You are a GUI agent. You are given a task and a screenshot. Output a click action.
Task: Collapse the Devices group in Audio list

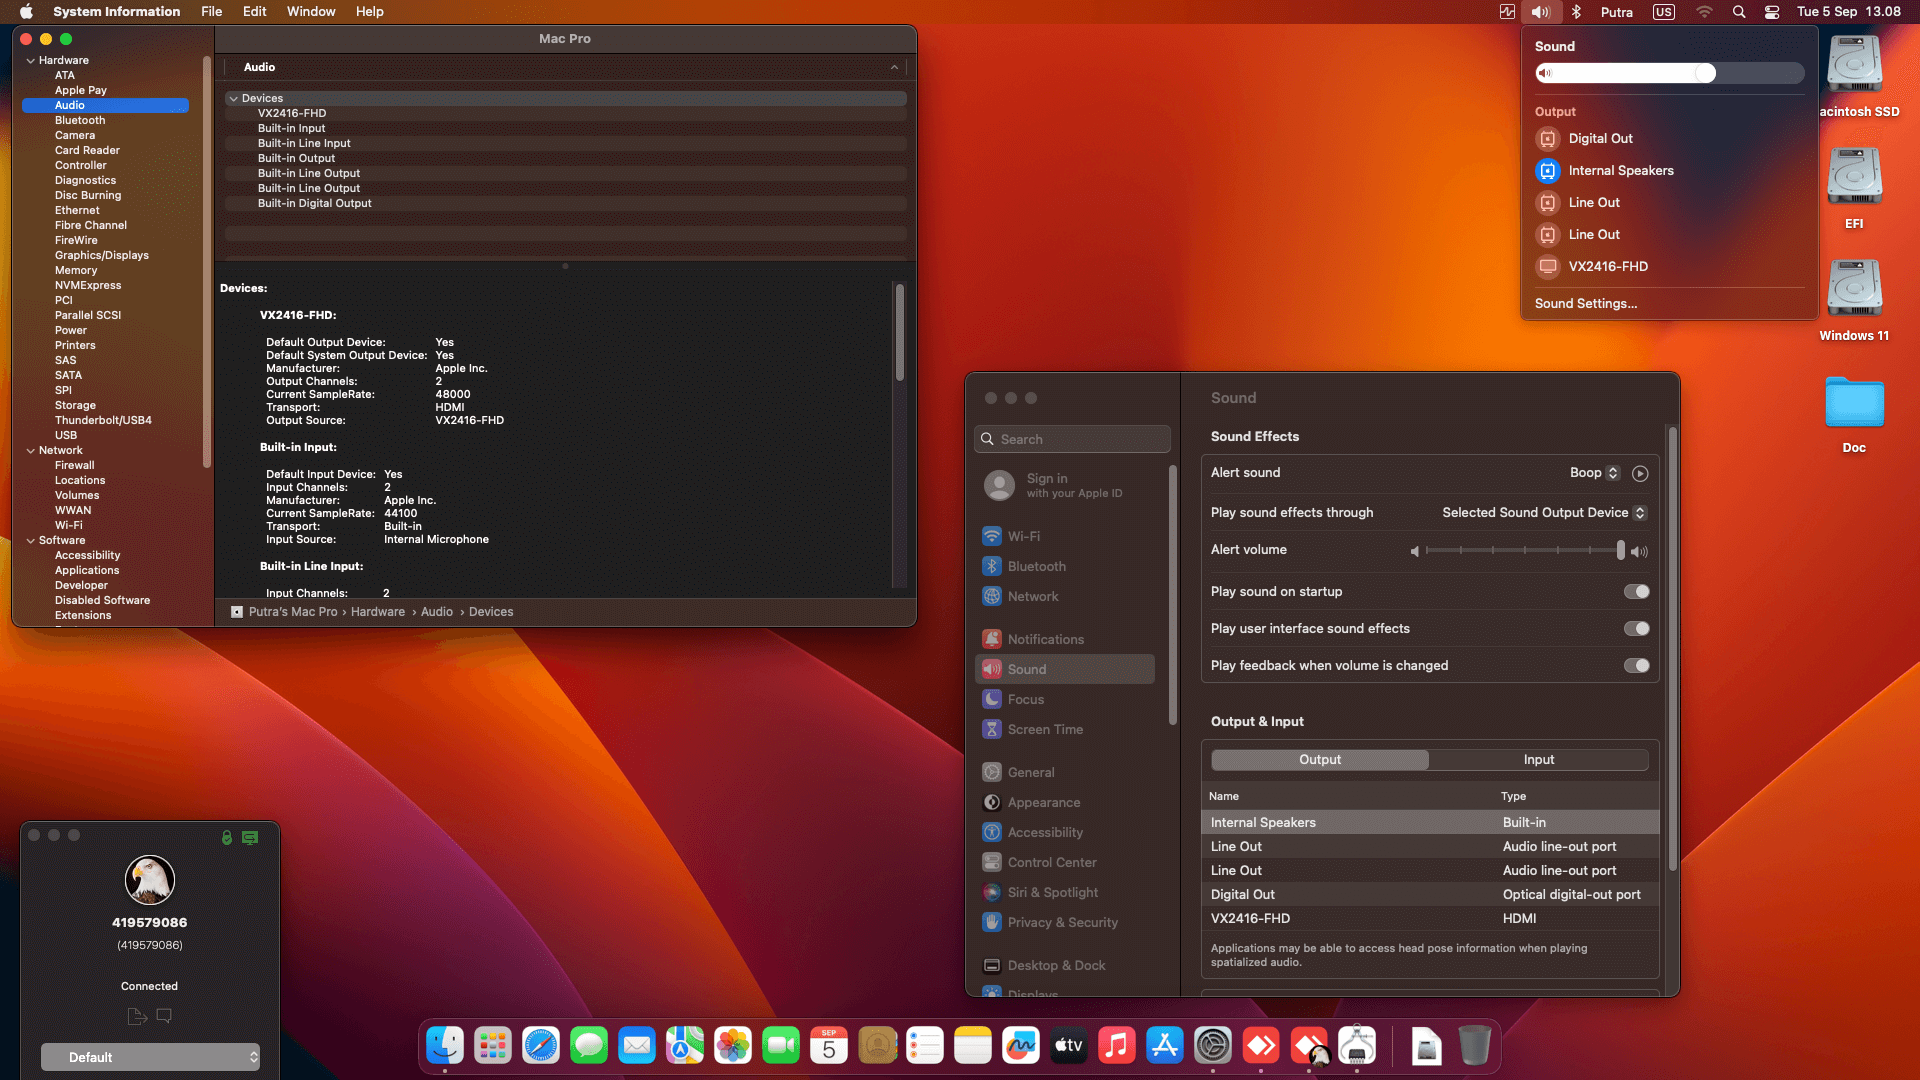233,99
